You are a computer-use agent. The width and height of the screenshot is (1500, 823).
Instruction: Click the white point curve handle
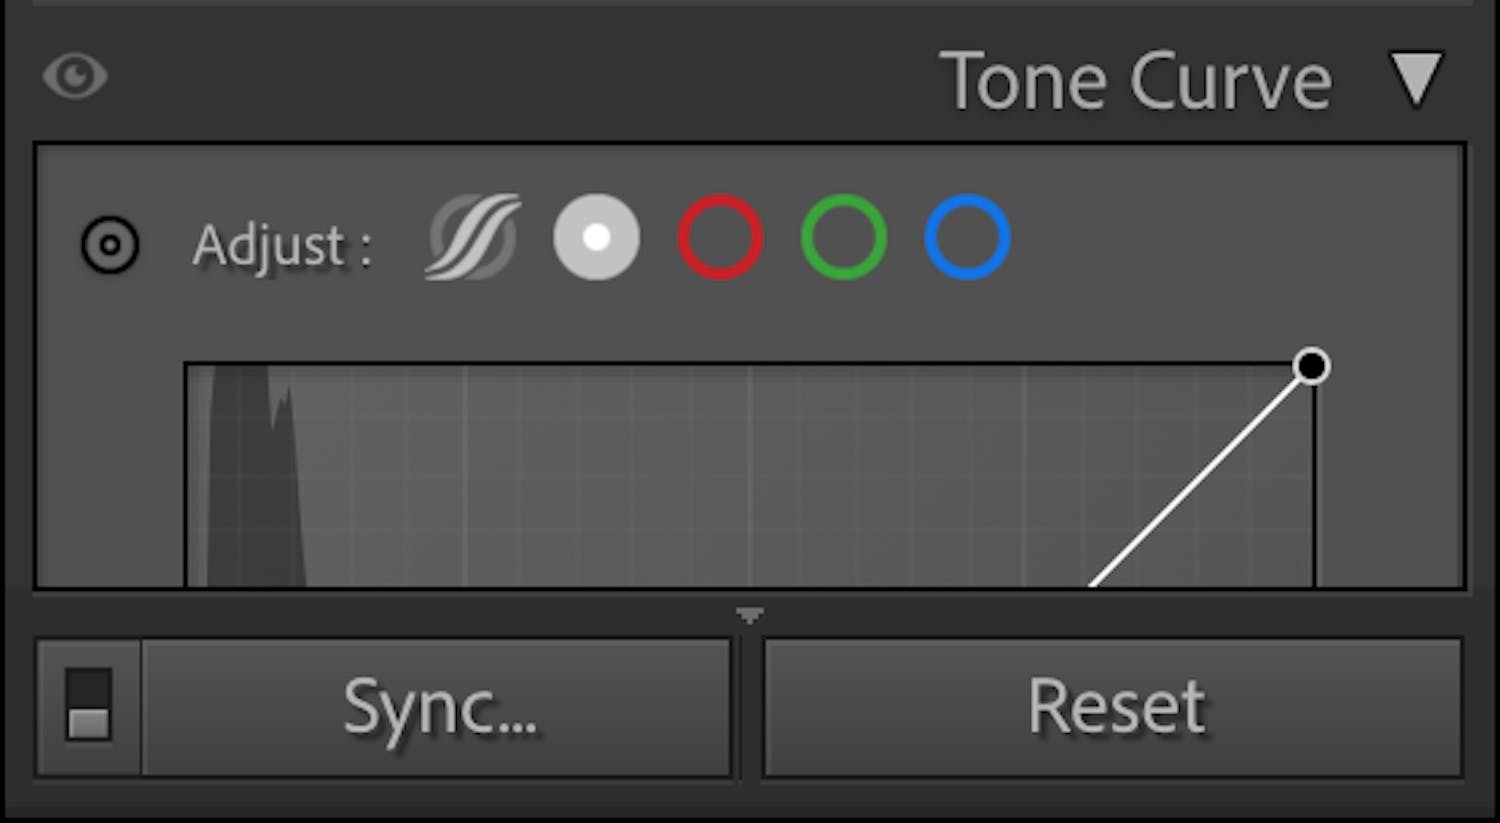click(x=1311, y=366)
